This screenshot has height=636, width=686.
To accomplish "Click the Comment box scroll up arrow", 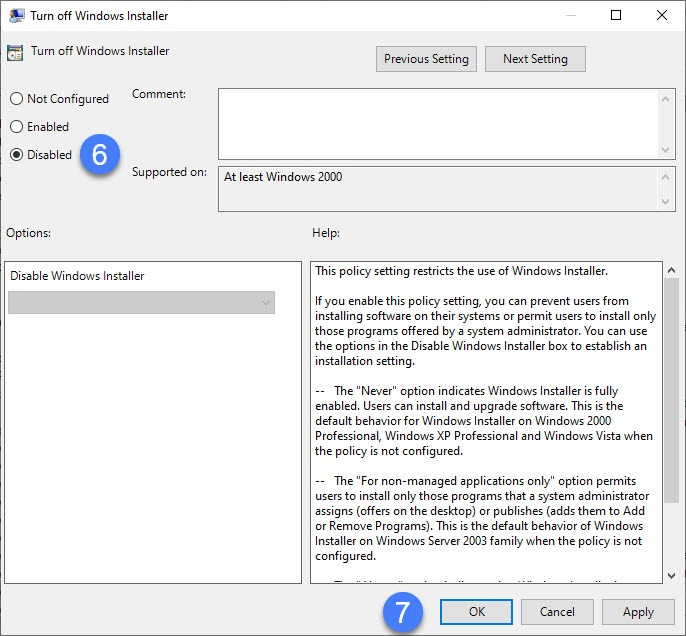I will click(x=665, y=99).
